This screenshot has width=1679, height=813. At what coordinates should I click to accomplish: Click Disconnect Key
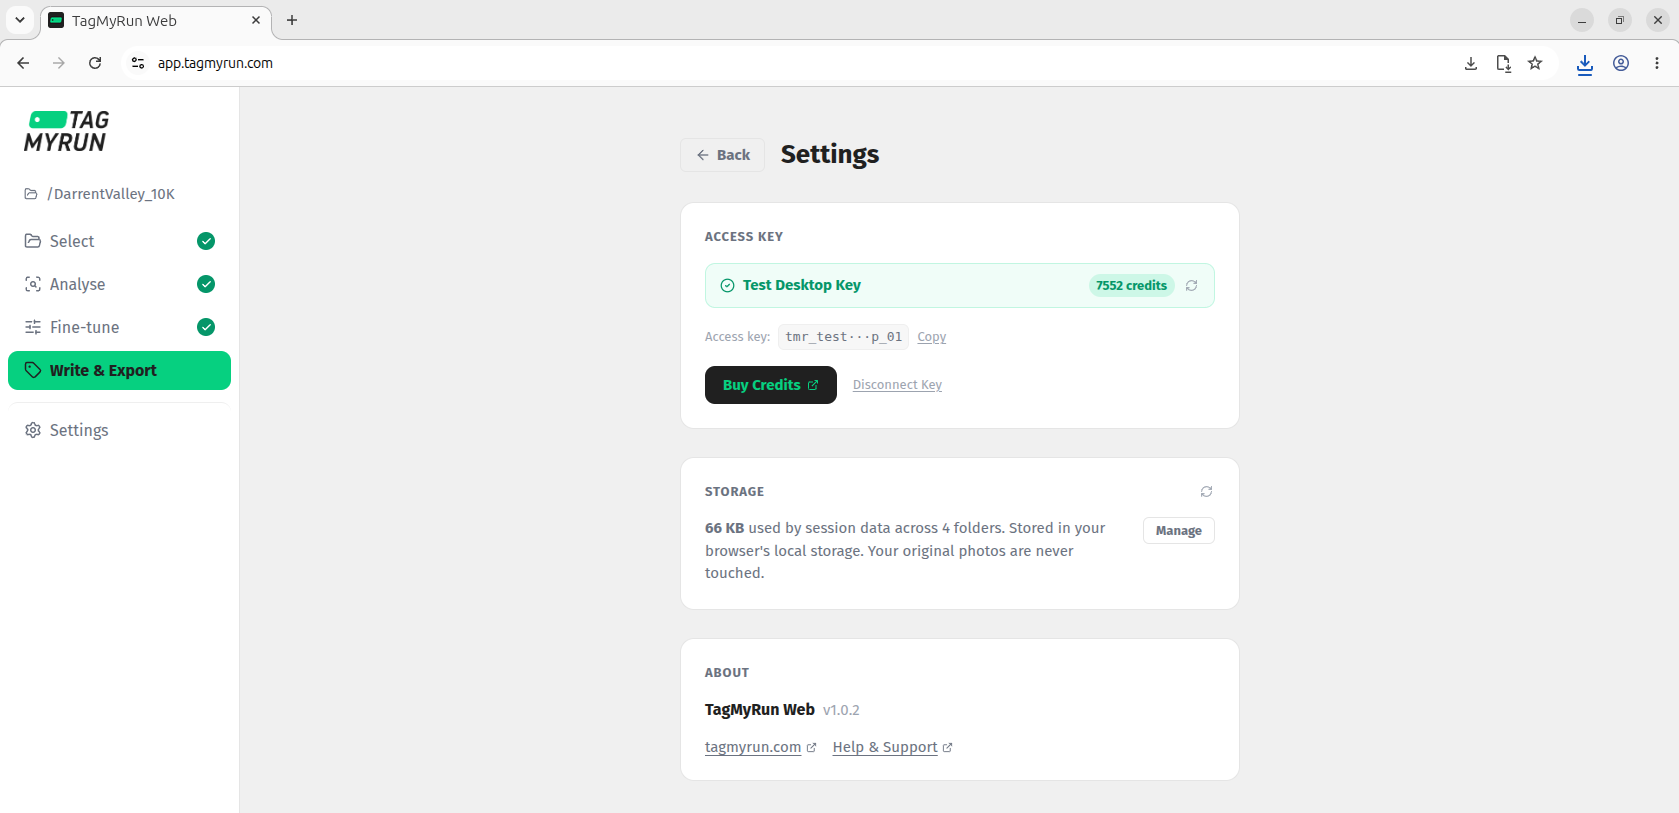point(897,385)
